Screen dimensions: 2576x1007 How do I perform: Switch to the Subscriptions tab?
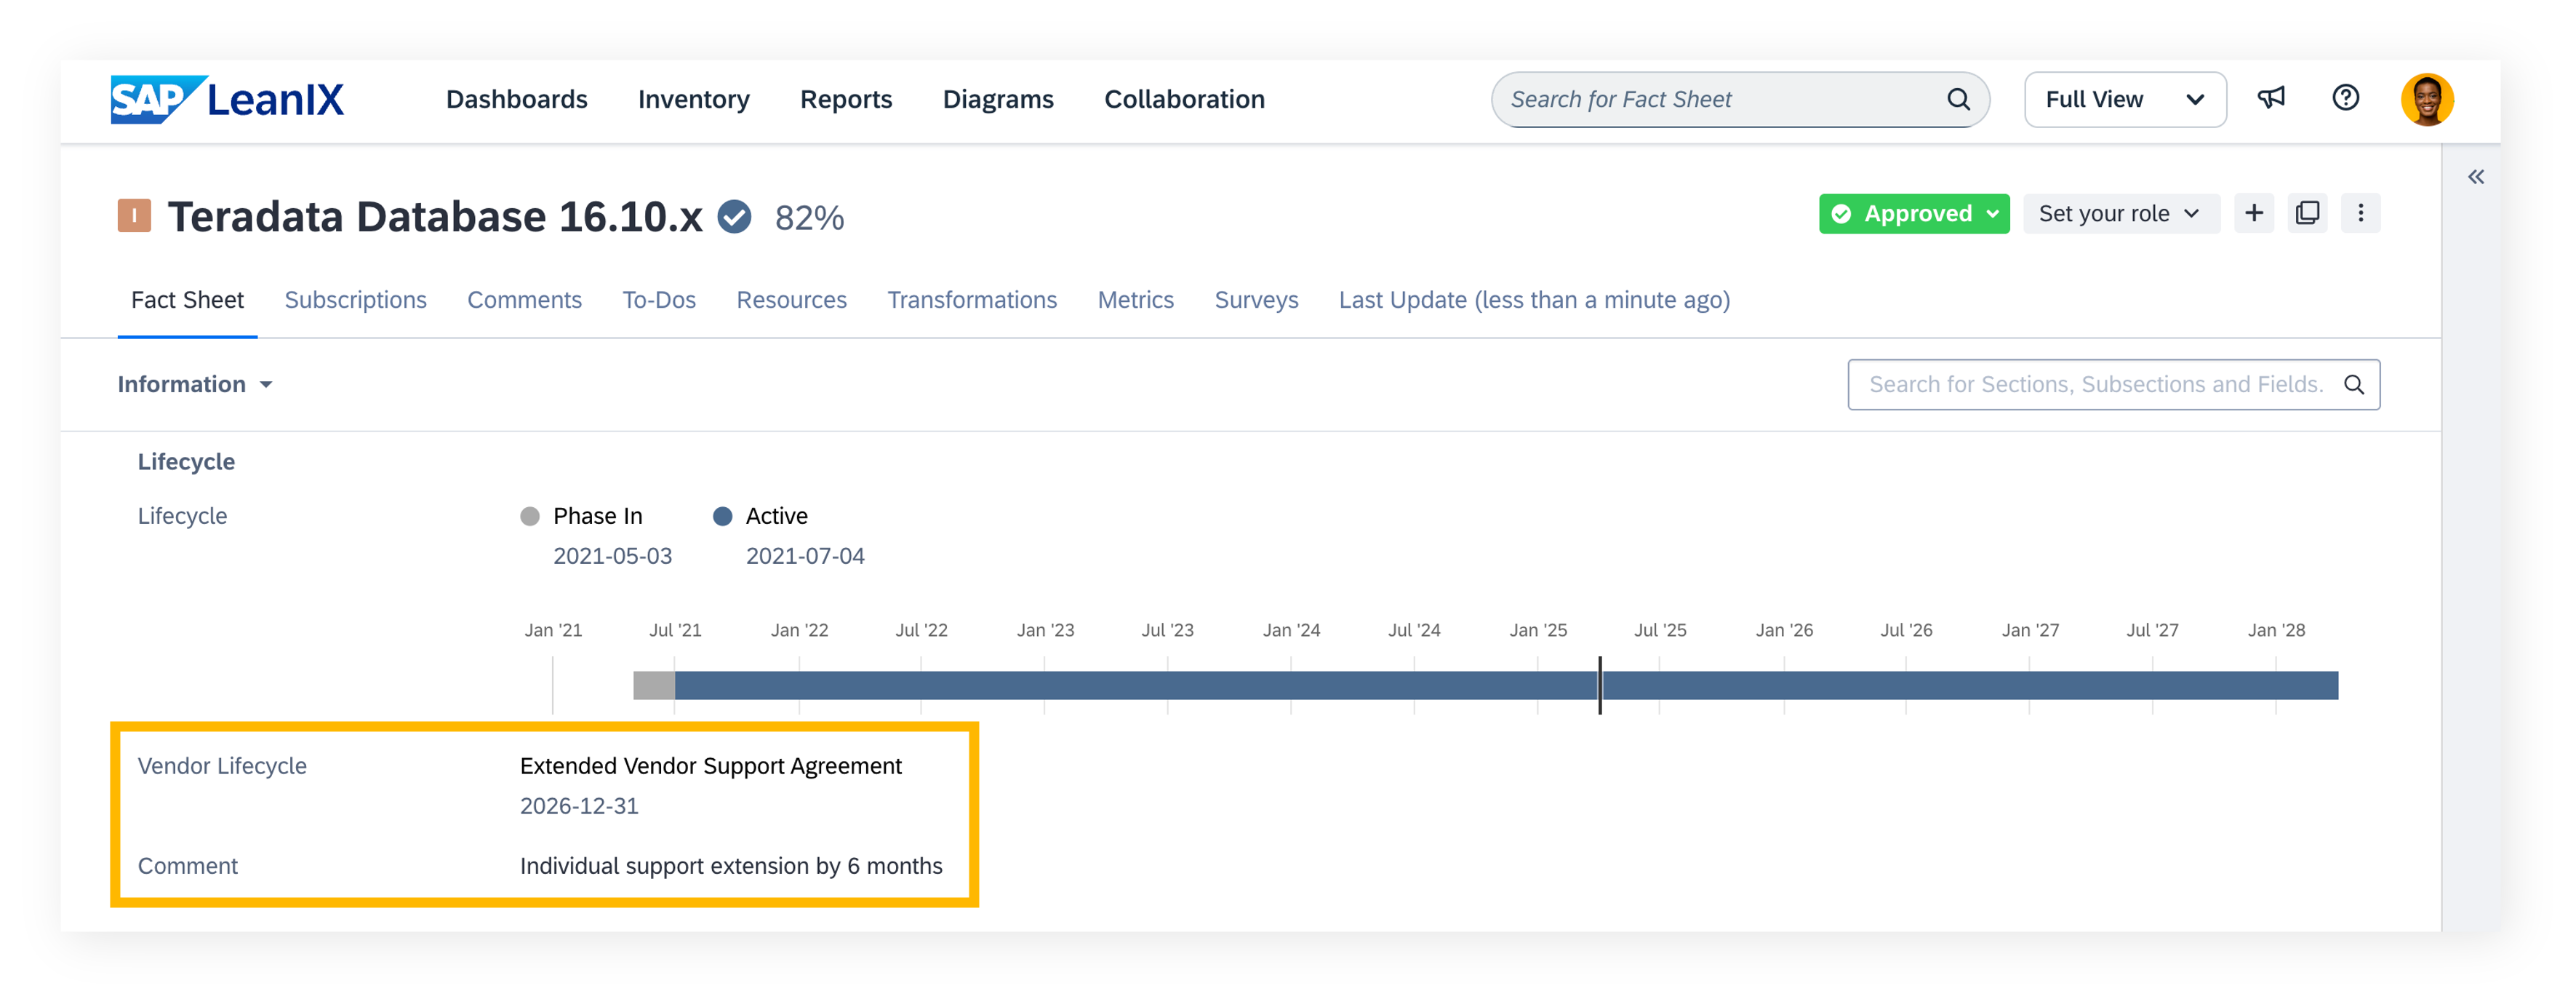coord(355,300)
